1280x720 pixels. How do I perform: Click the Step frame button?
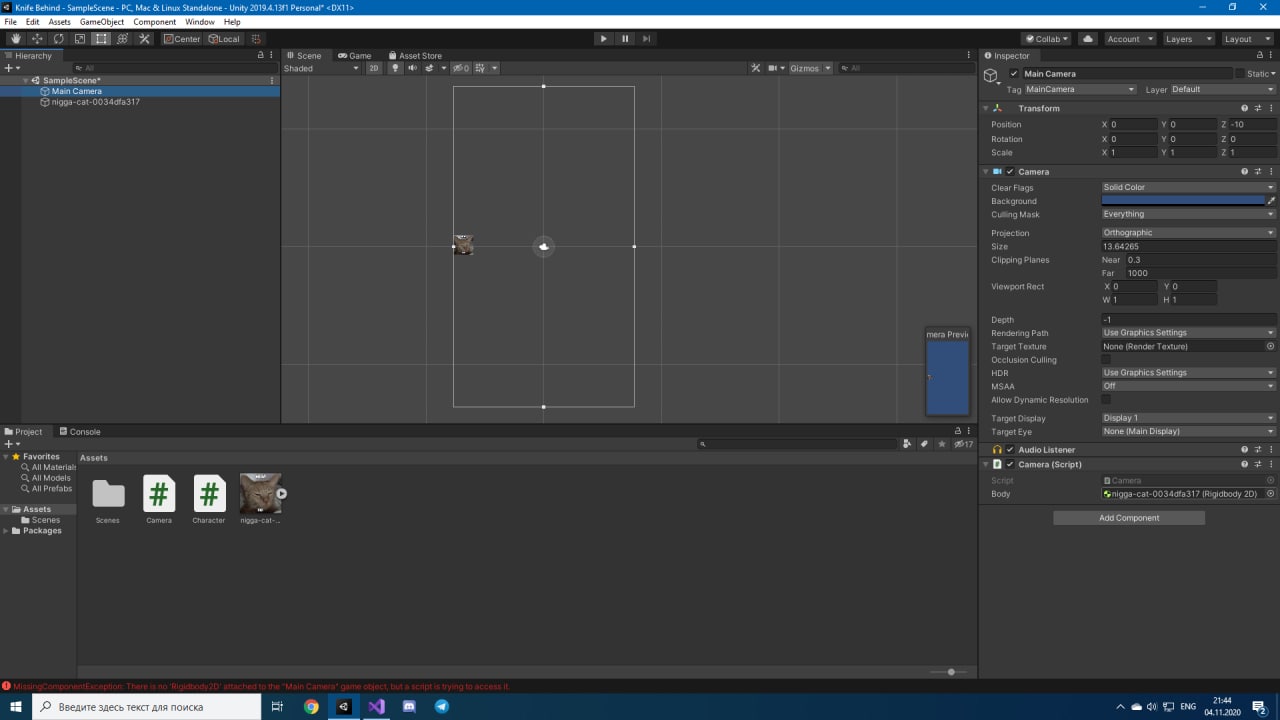coord(647,39)
